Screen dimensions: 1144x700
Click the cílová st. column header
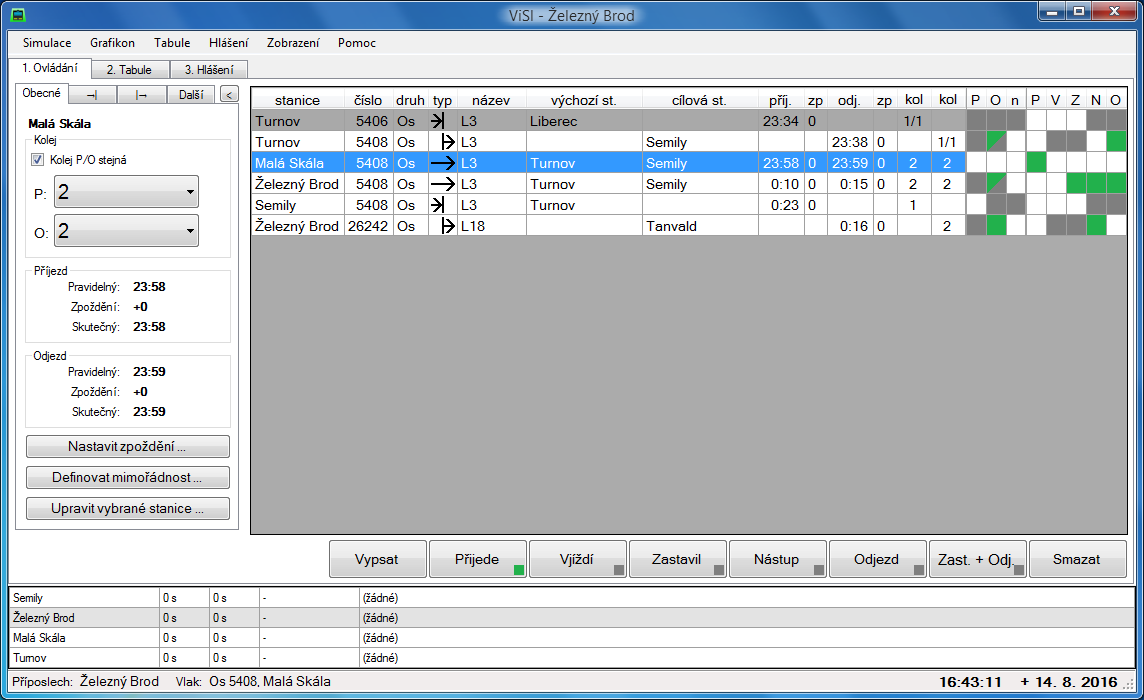tap(700, 100)
